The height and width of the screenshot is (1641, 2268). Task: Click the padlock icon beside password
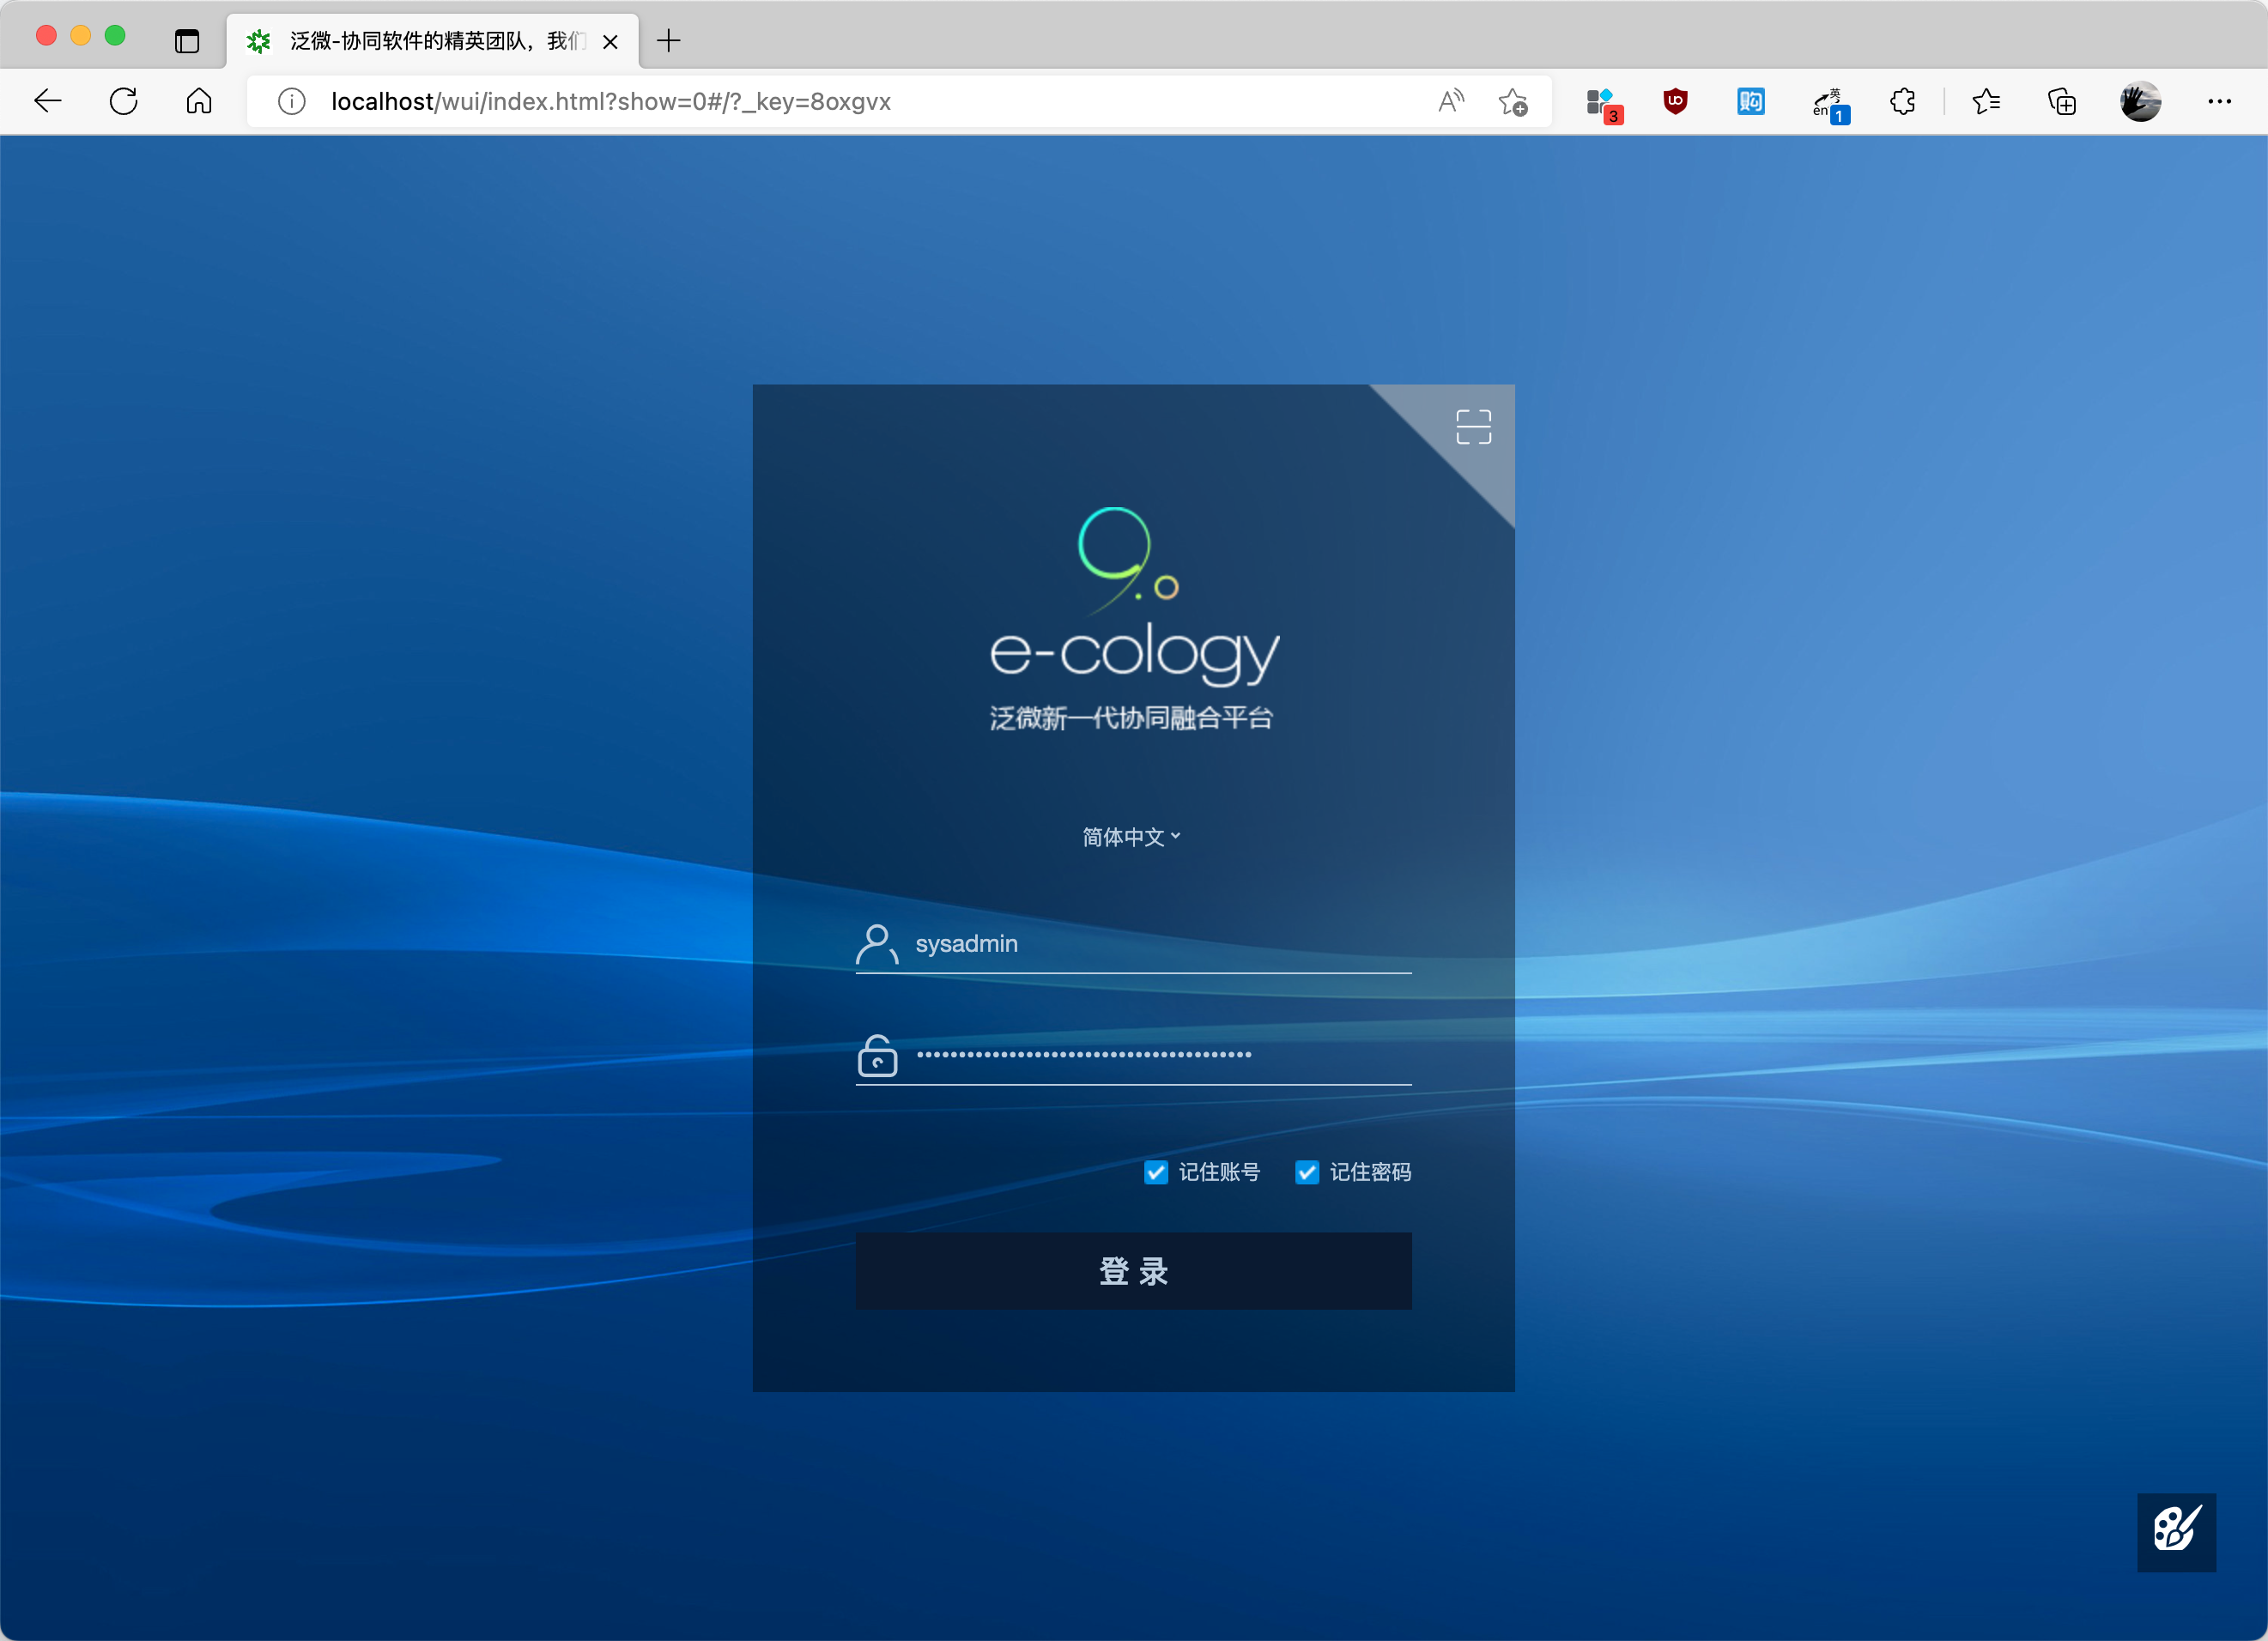pyautogui.click(x=877, y=1056)
